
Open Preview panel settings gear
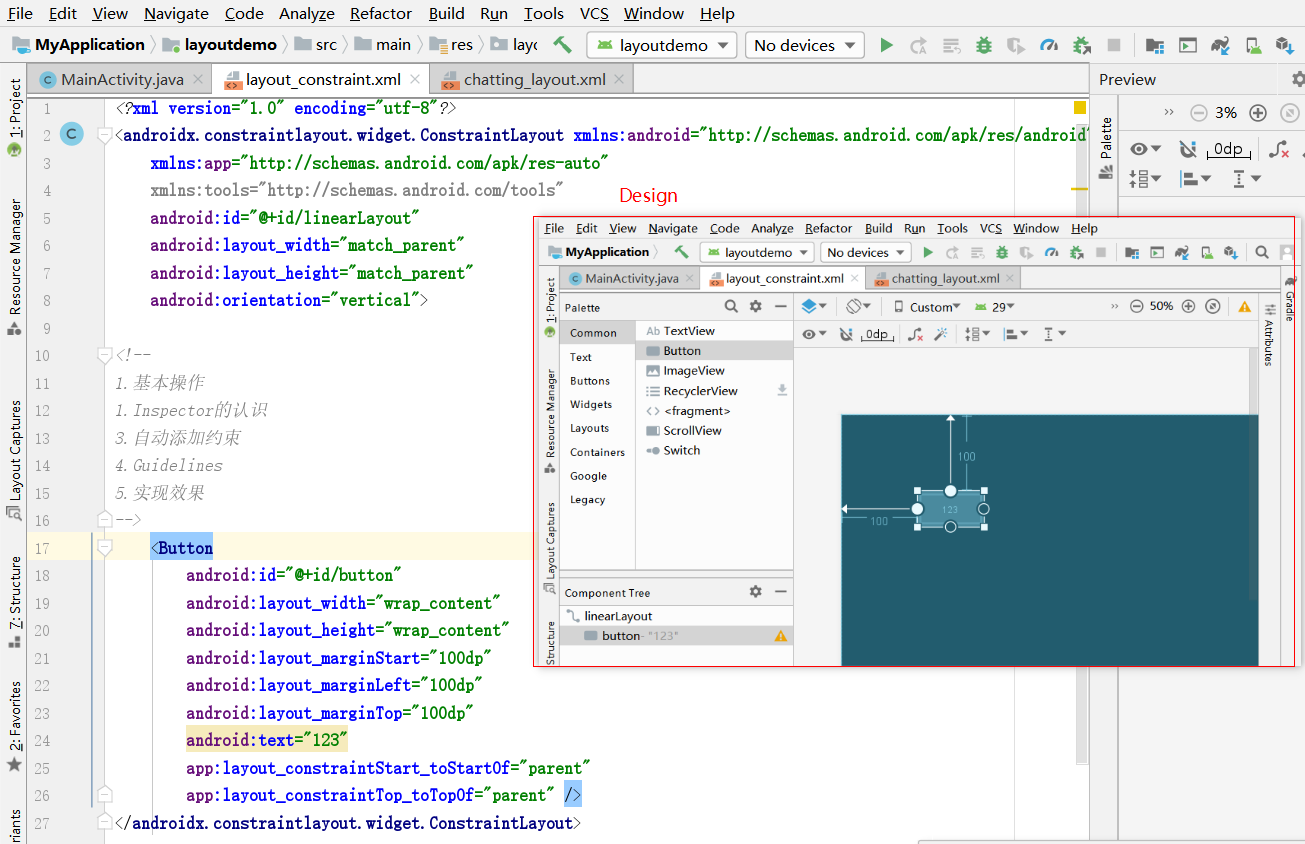1297,79
